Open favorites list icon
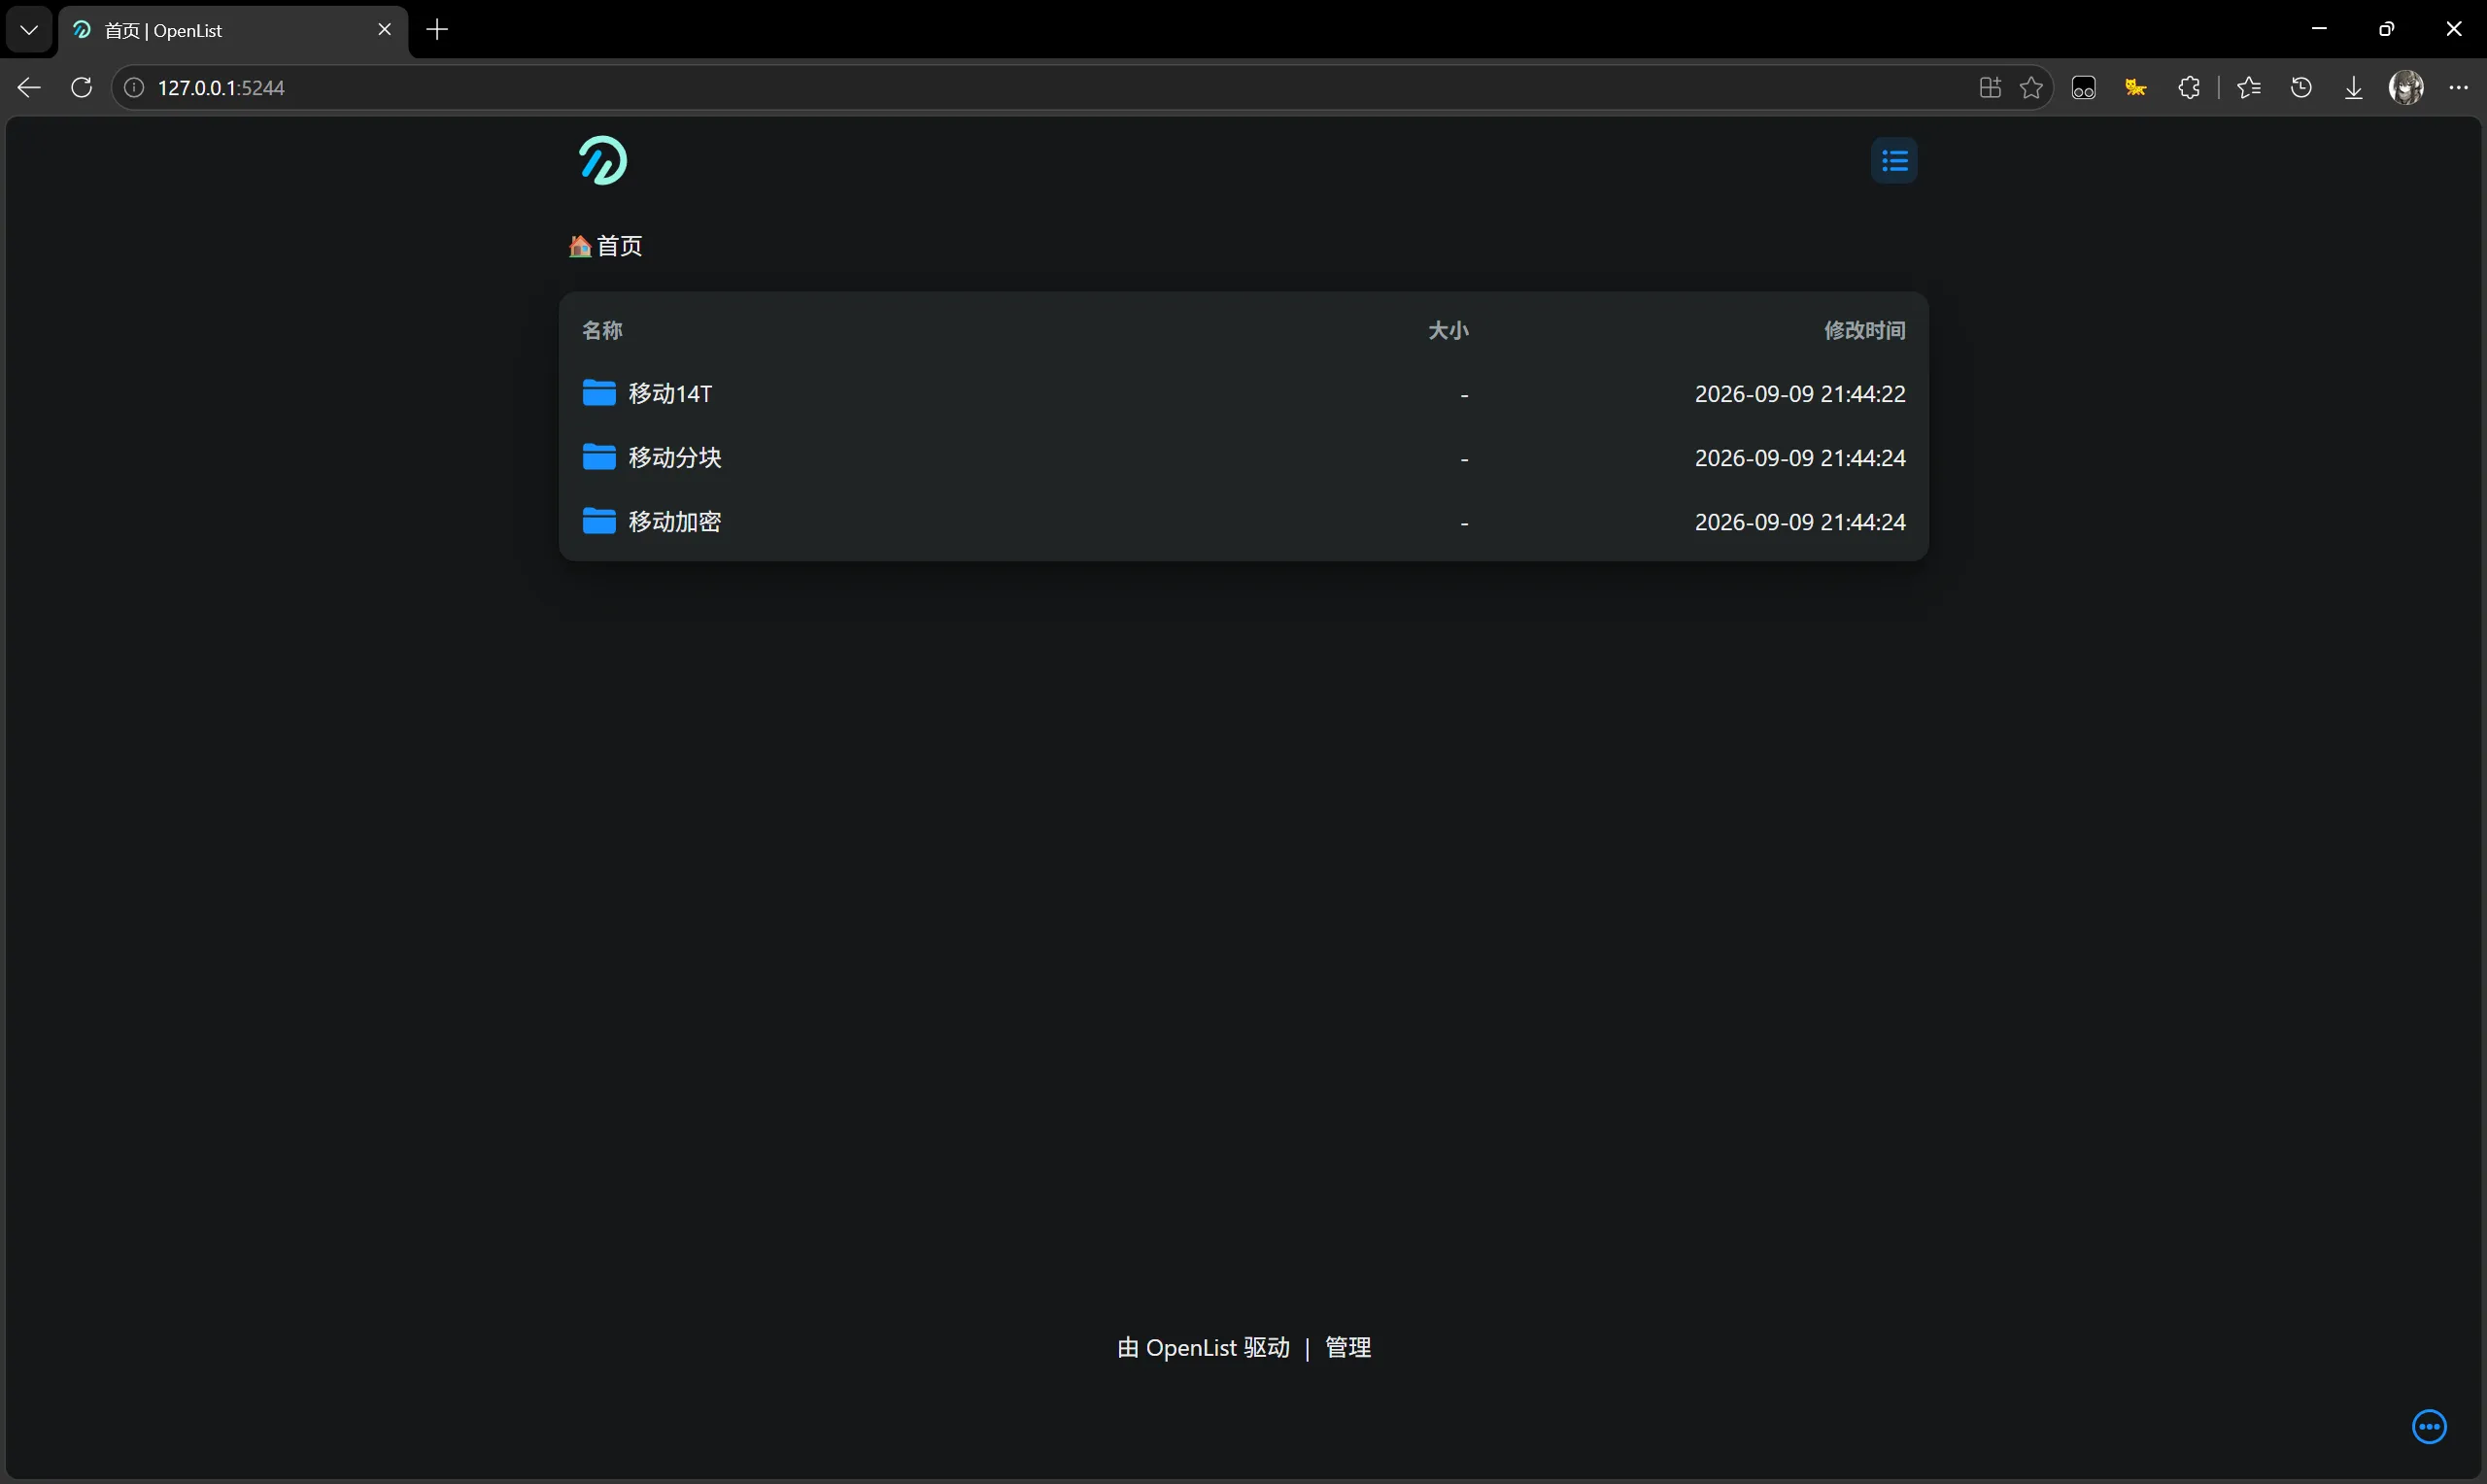The width and height of the screenshot is (2487, 1484). pos(2249,88)
